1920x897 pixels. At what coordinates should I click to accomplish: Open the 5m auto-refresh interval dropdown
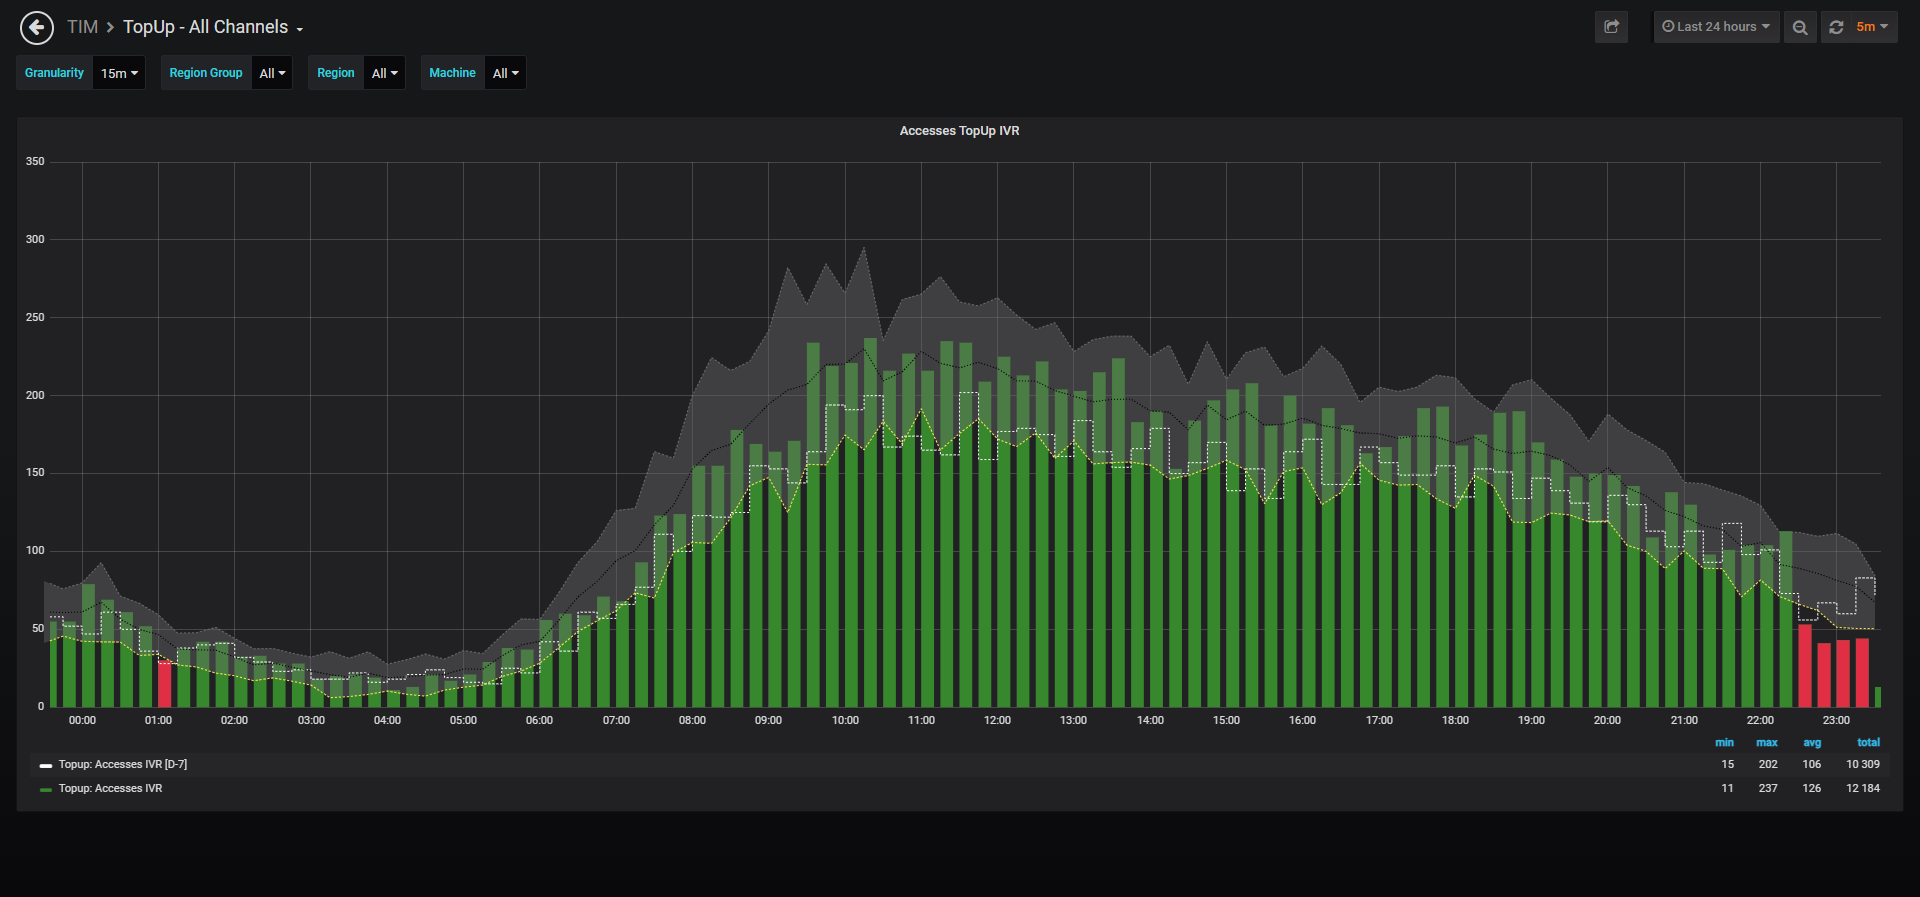[1872, 27]
